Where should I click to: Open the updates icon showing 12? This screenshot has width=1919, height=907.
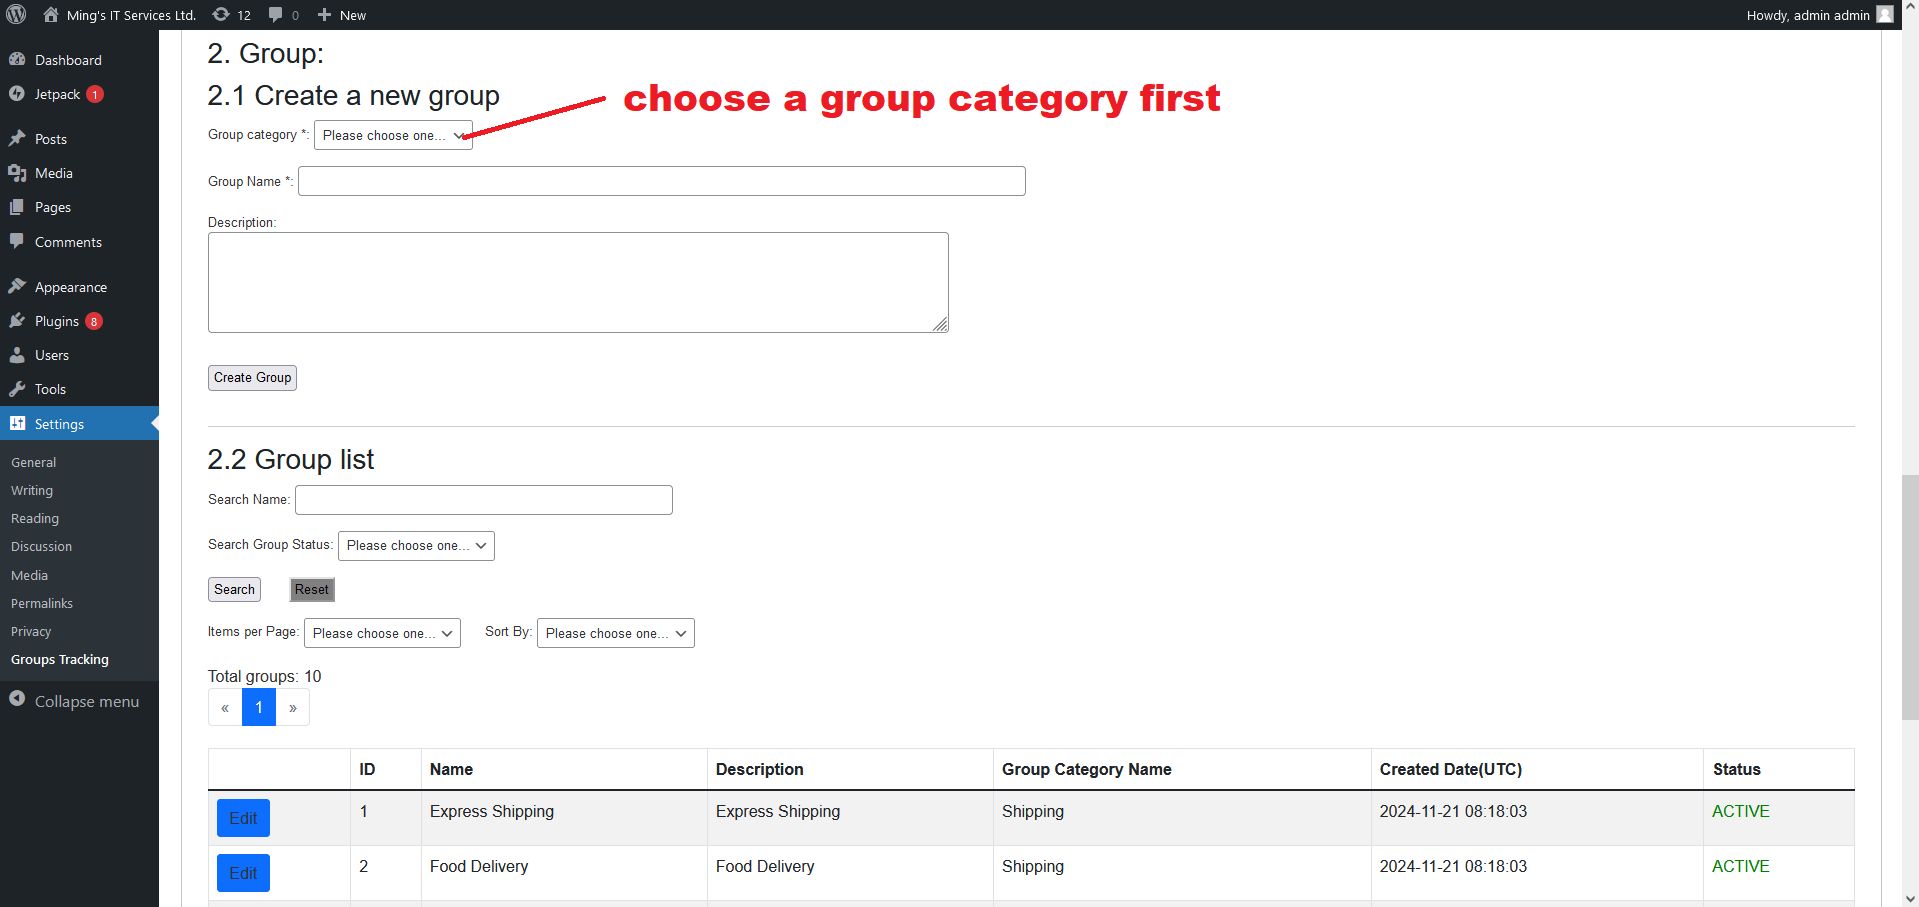tap(221, 15)
